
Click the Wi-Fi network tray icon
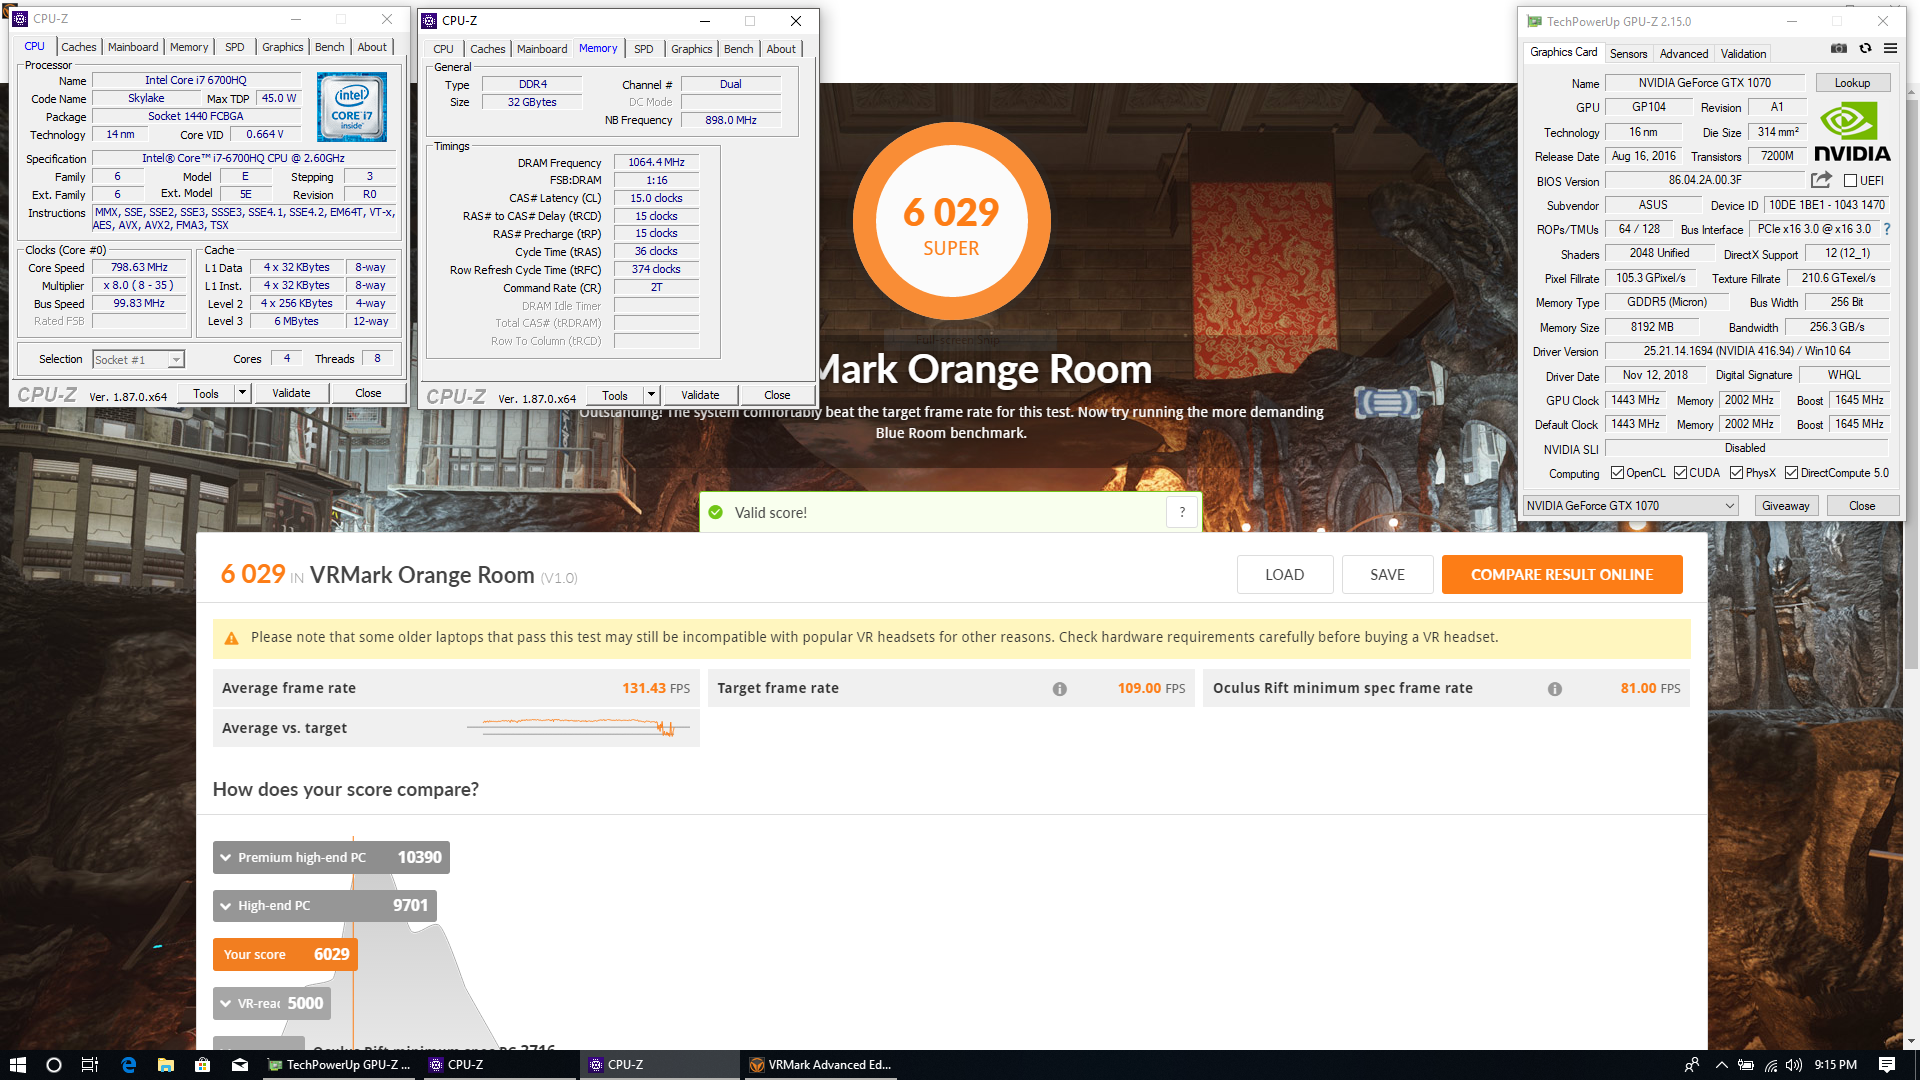tap(1770, 1065)
